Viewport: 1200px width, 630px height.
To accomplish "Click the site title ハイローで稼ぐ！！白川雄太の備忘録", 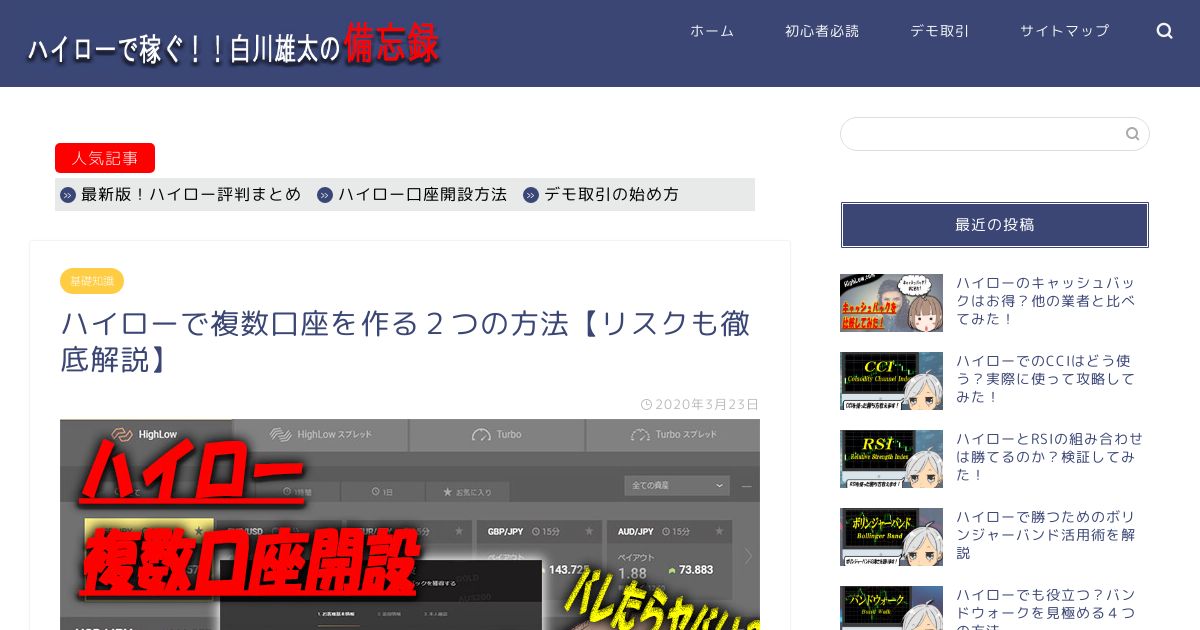I will [233, 45].
